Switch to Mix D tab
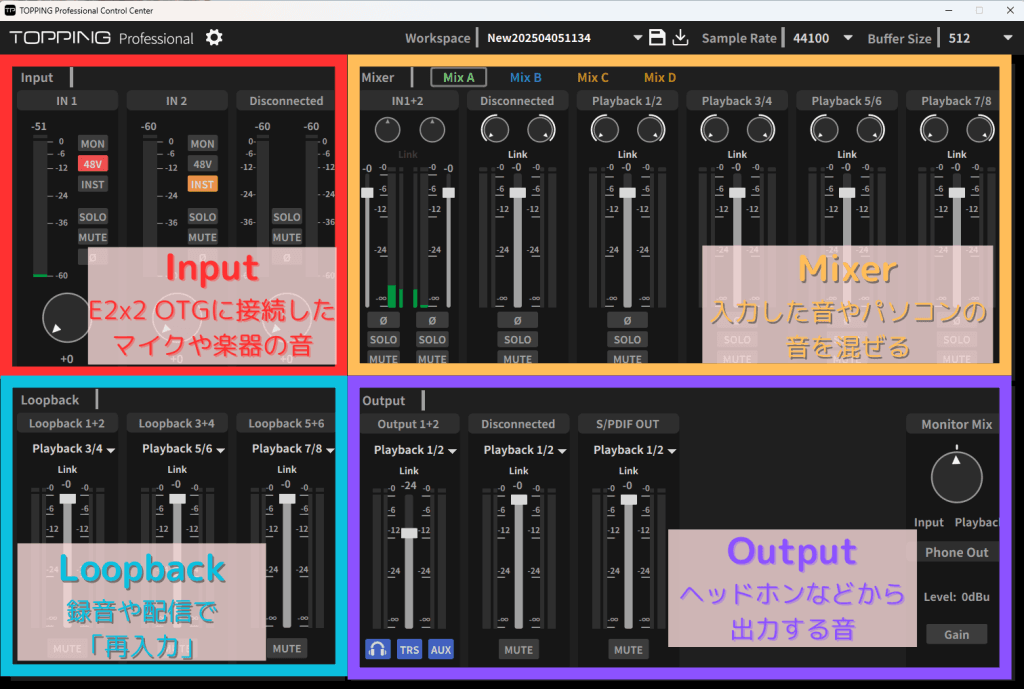The height and width of the screenshot is (689, 1024). (x=660, y=77)
